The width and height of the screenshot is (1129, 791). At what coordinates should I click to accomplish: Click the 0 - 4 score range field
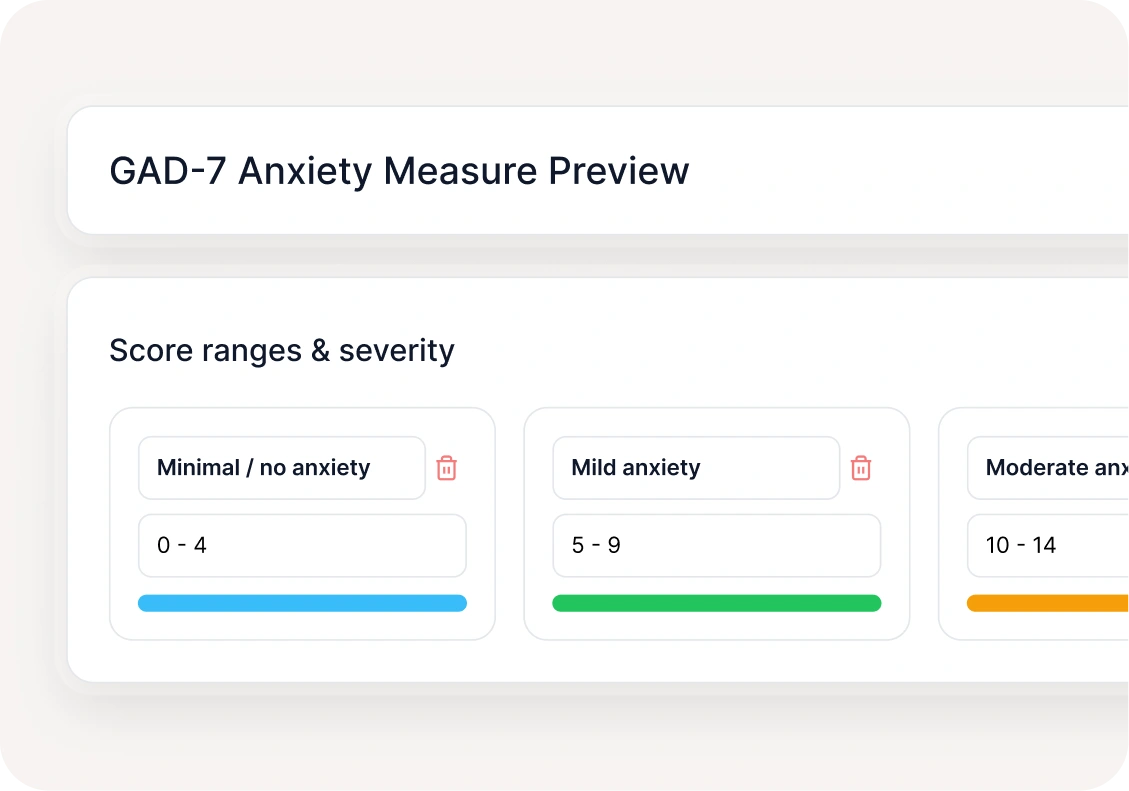tap(302, 546)
